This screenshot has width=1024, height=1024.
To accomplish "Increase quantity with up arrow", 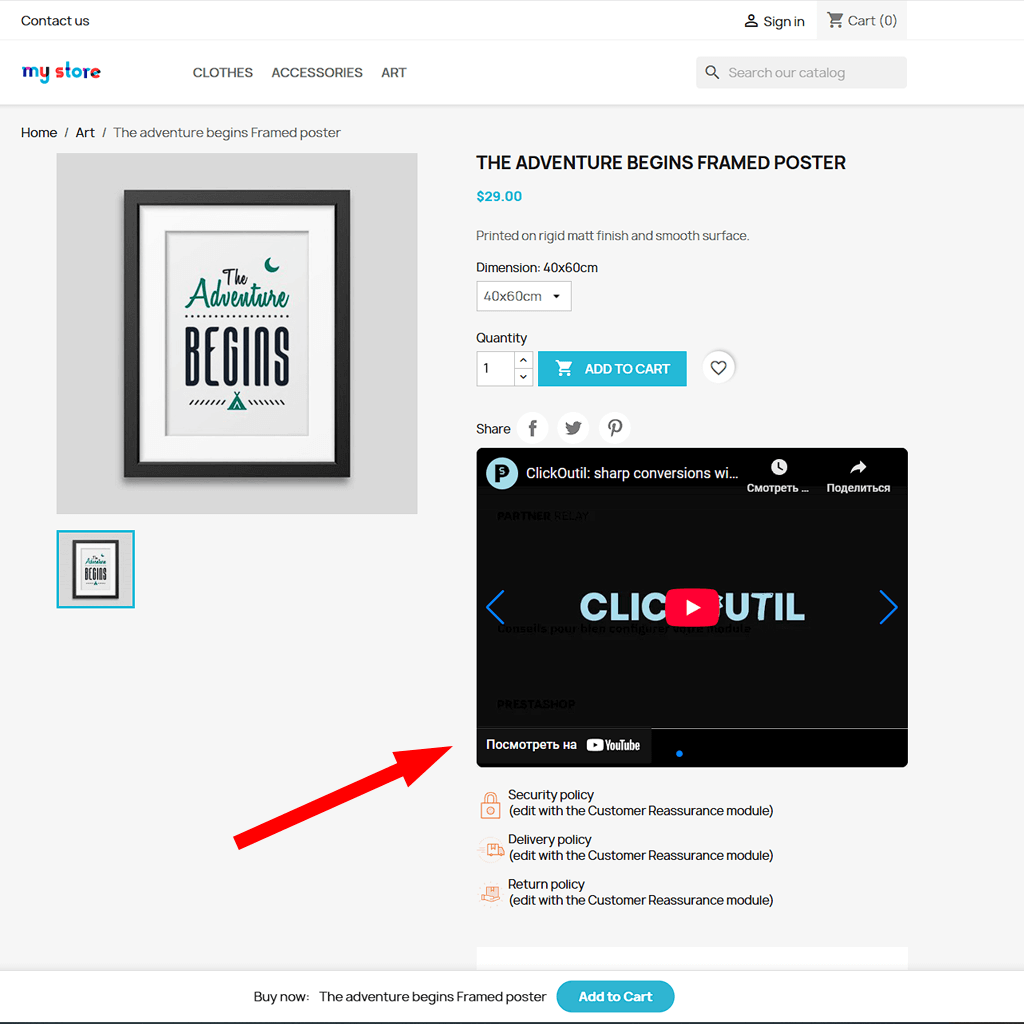I will point(523,360).
